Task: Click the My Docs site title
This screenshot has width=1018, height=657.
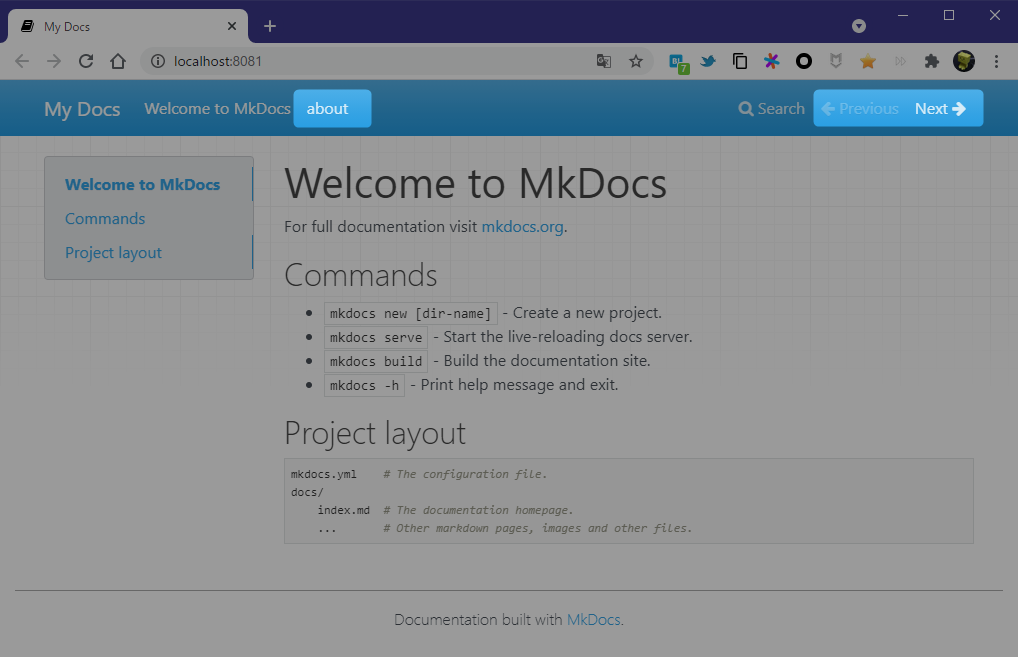Action: (x=82, y=108)
